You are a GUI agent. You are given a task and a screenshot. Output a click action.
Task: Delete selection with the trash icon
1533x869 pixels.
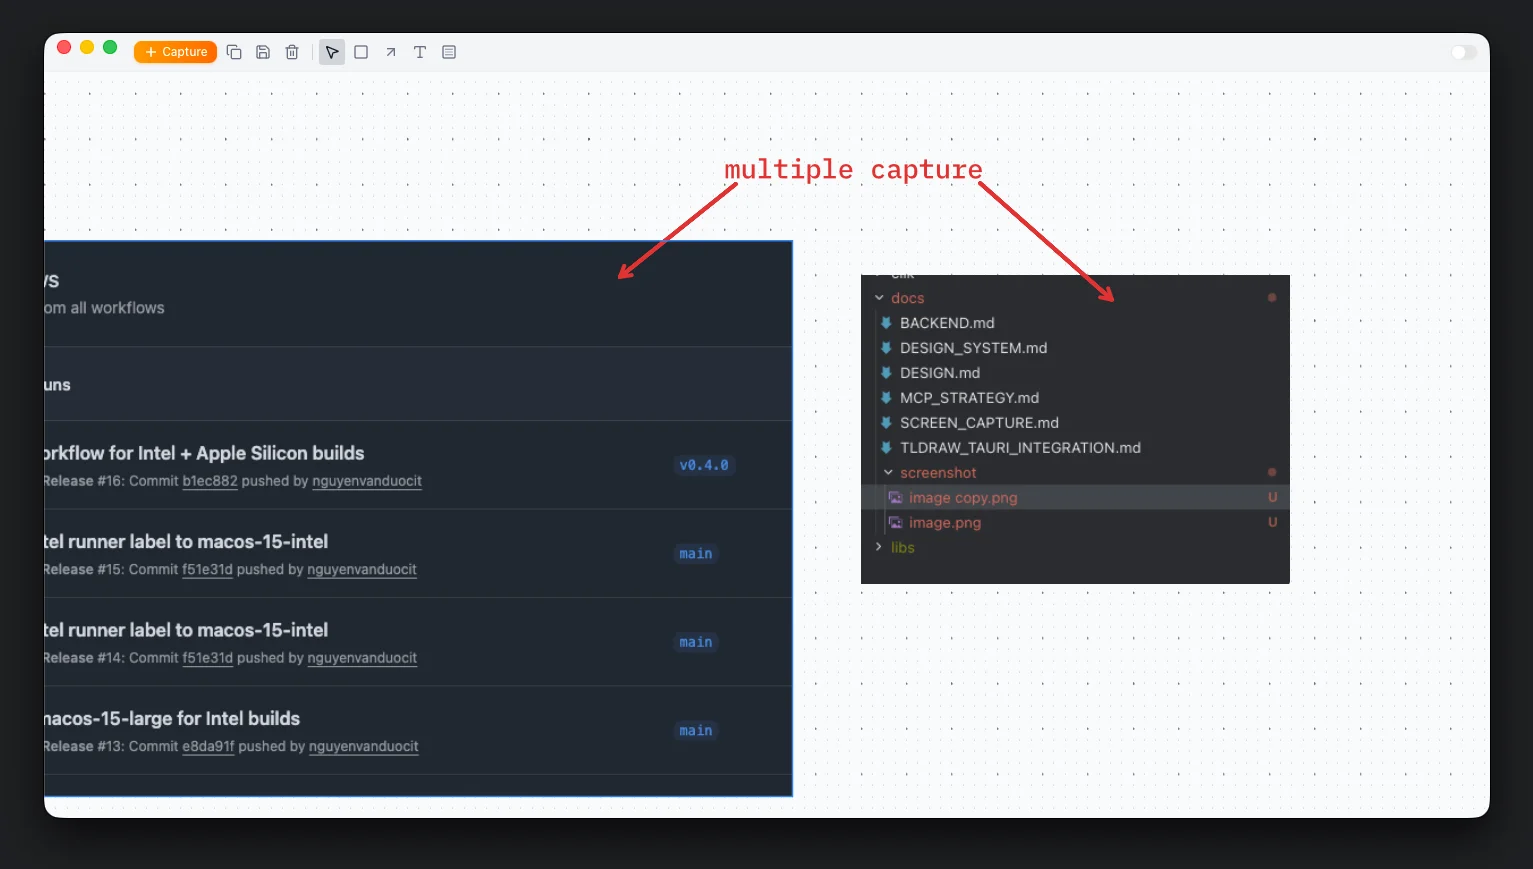(x=292, y=51)
